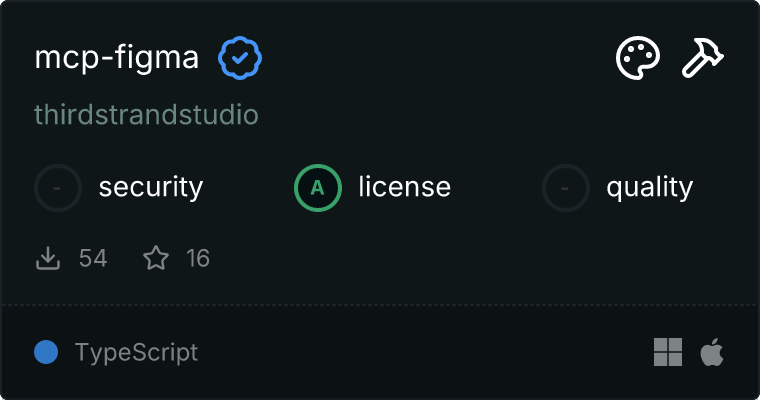The height and width of the screenshot is (400, 760).
Task: Click the card's empty footer area
Action: point(420,352)
